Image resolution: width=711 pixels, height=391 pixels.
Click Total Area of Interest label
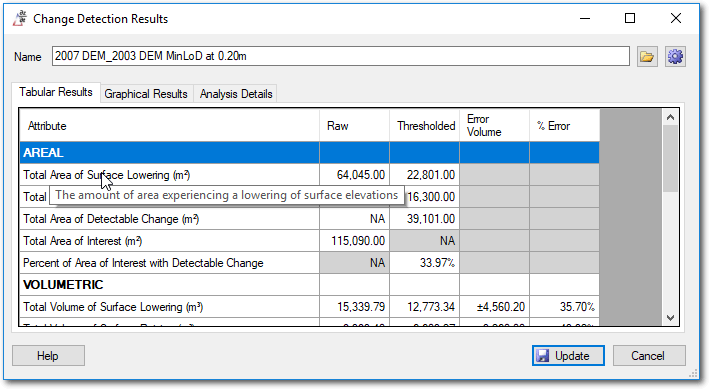click(83, 241)
